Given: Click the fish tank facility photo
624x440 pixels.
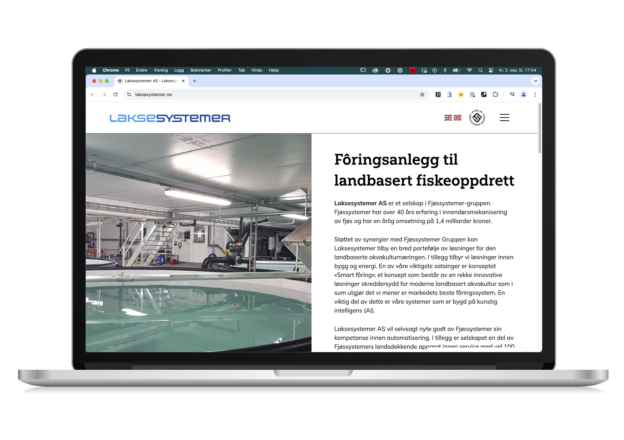Looking at the screenshot, I should click(x=198, y=243).
